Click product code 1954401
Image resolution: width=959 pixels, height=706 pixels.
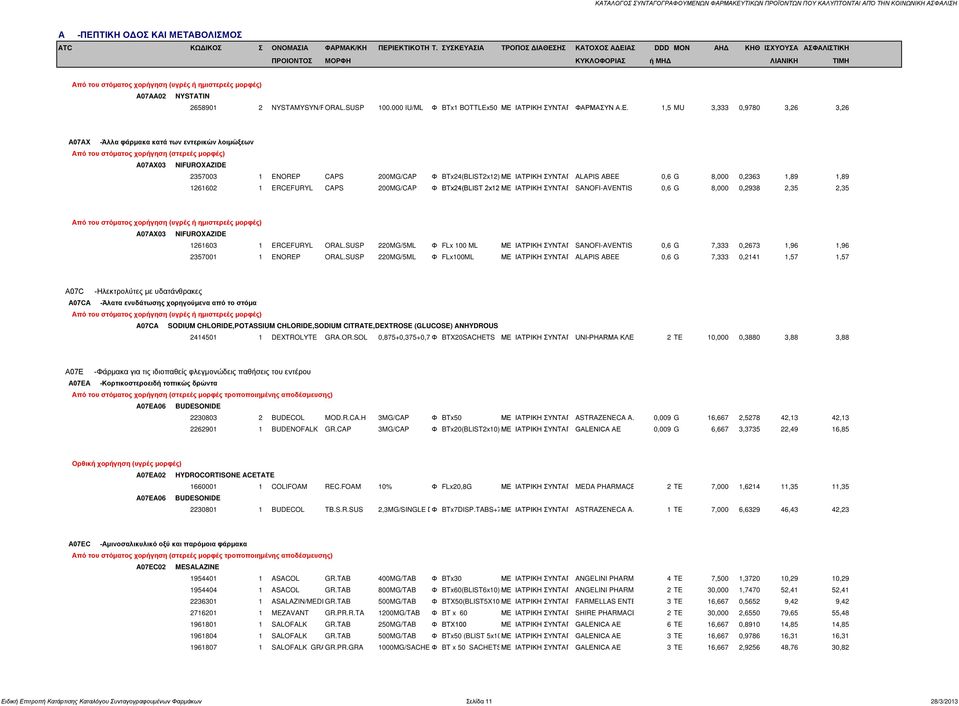click(x=203, y=579)
